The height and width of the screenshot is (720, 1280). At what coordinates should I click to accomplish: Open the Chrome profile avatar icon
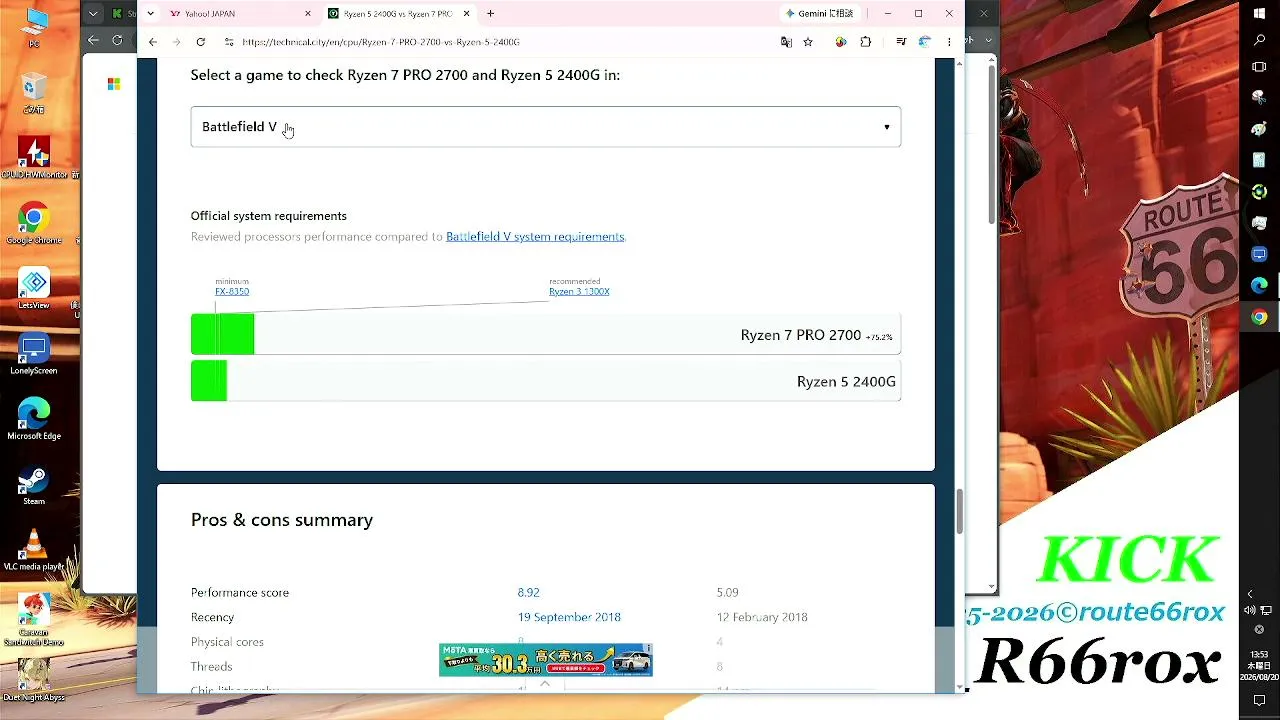pyautogui.click(x=925, y=42)
